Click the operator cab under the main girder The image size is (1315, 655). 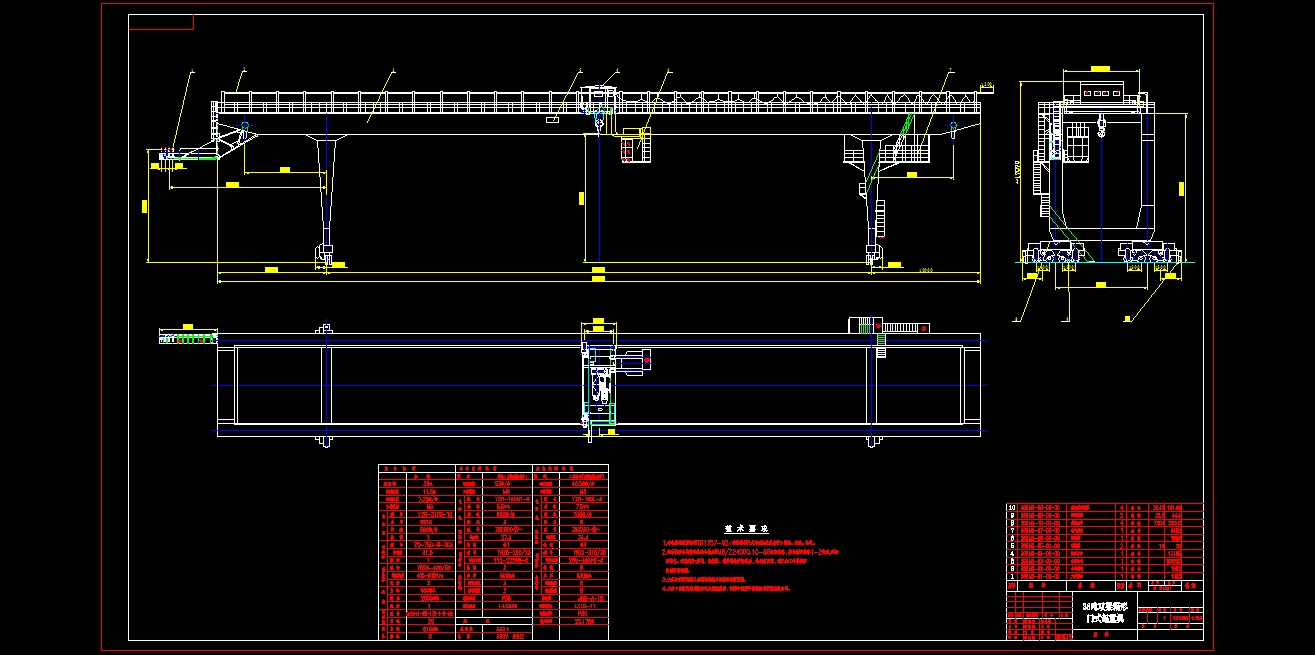pyautogui.click(x=633, y=145)
